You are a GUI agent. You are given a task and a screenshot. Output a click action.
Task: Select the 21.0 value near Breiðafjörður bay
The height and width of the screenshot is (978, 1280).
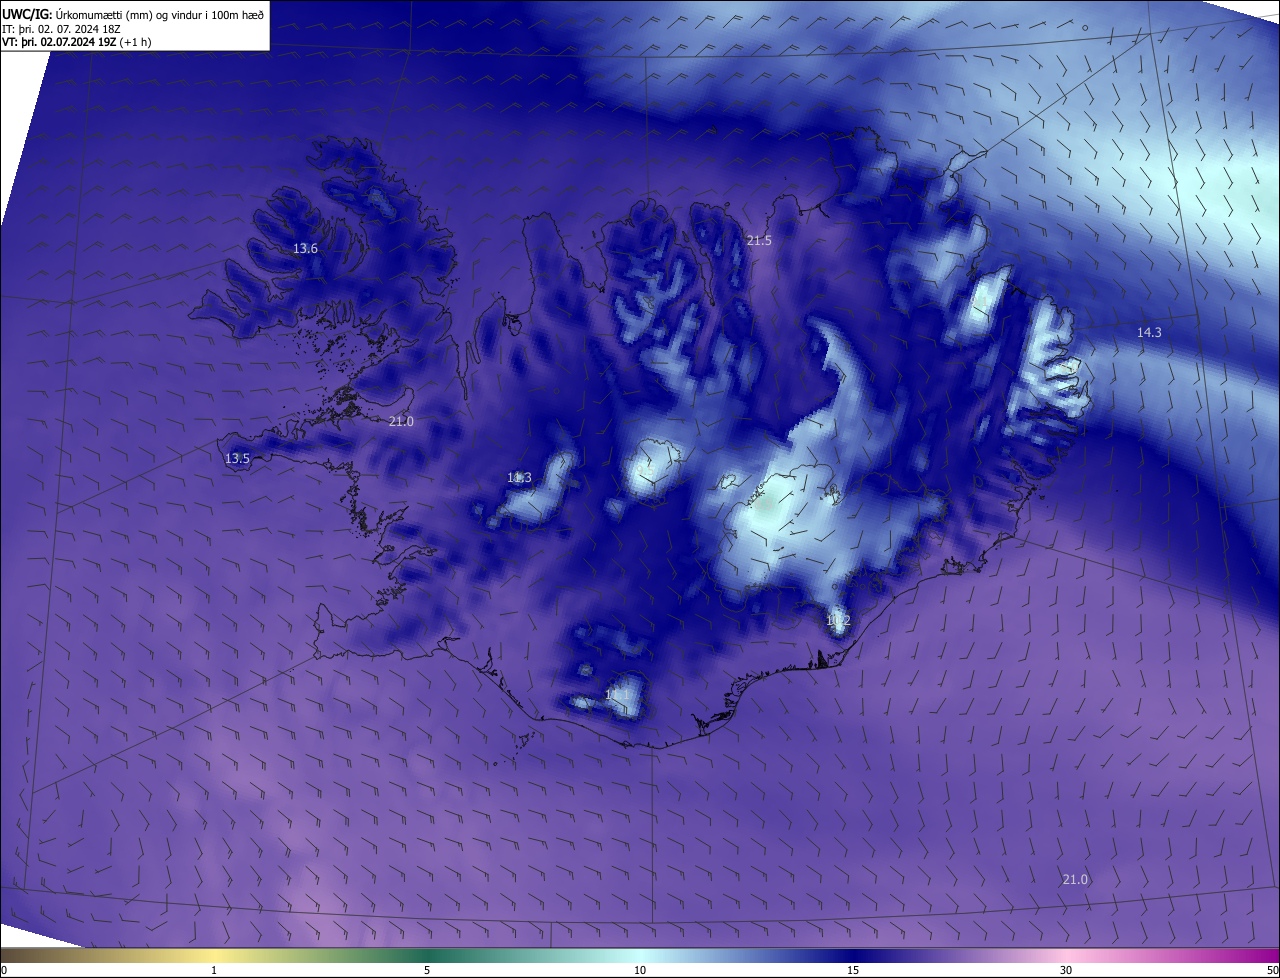click(401, 422)
